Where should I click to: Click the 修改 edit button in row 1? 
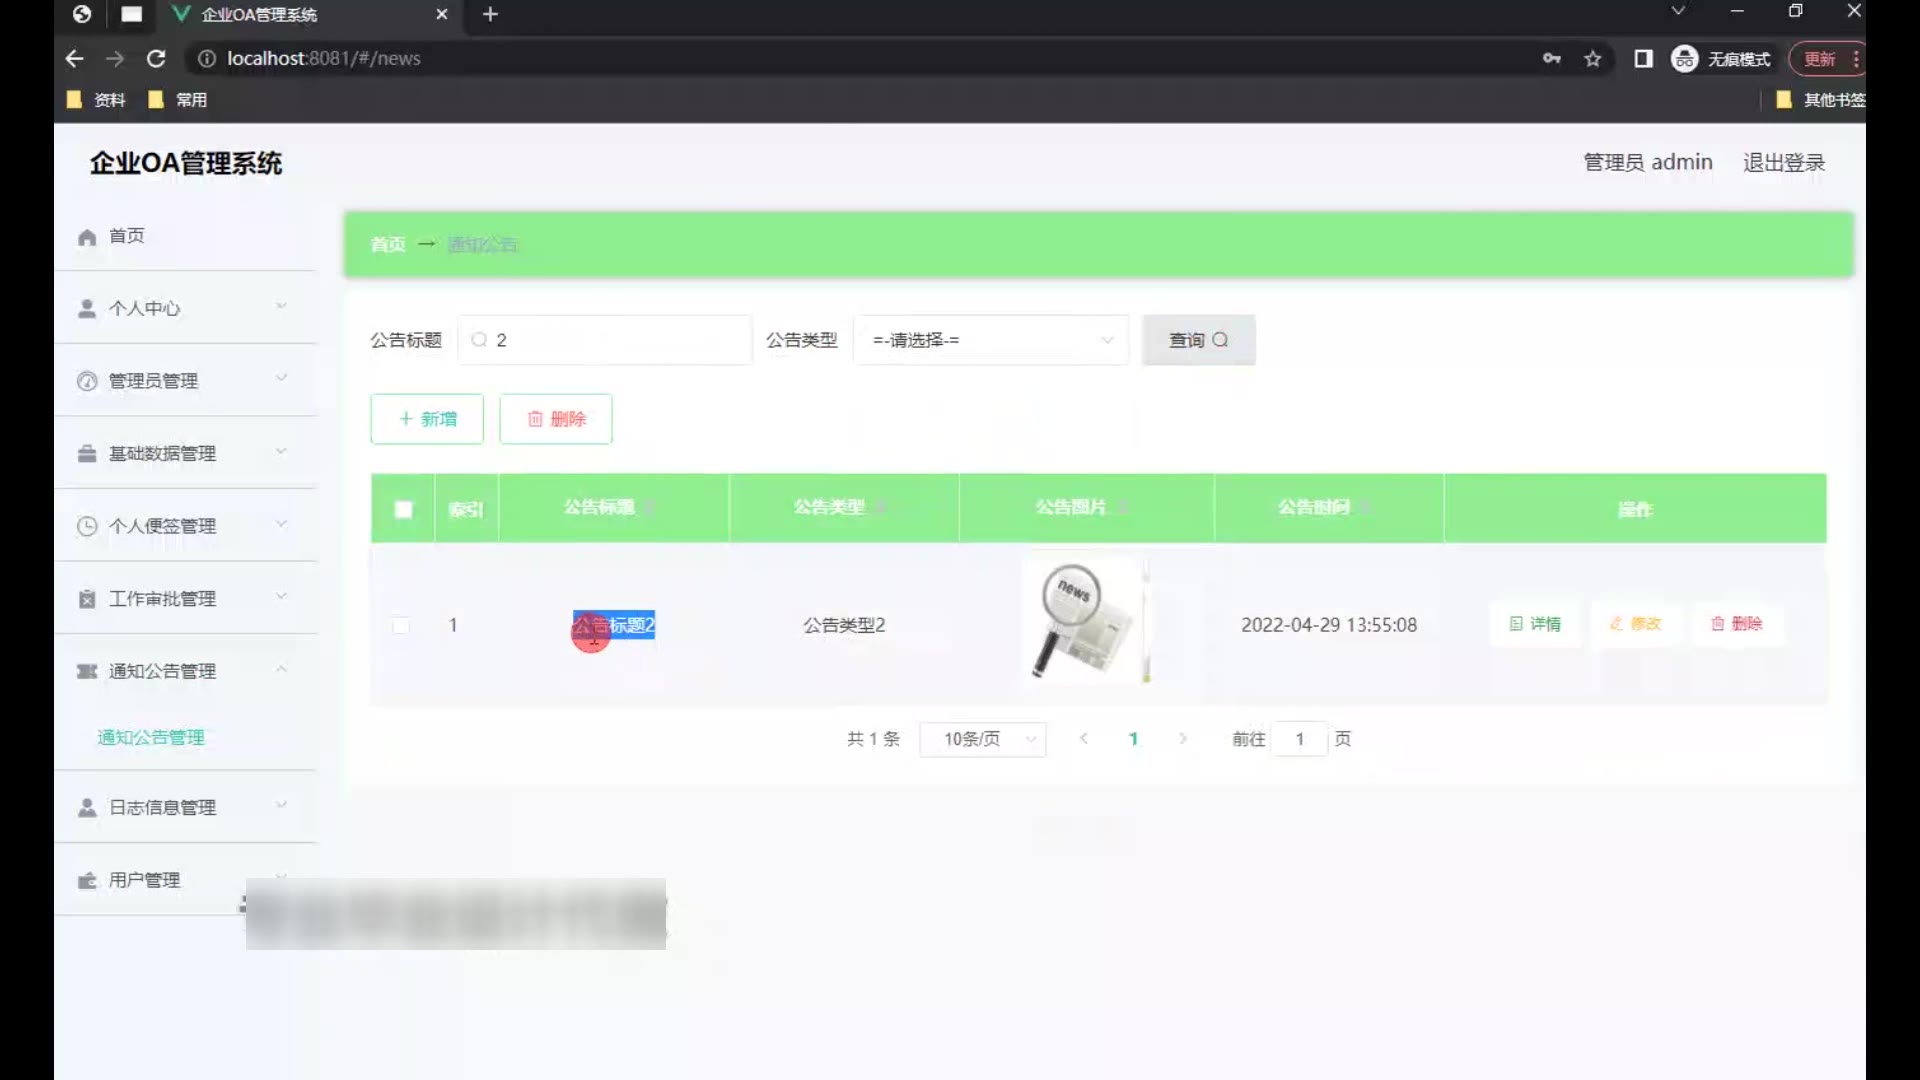coord(1635,624)
